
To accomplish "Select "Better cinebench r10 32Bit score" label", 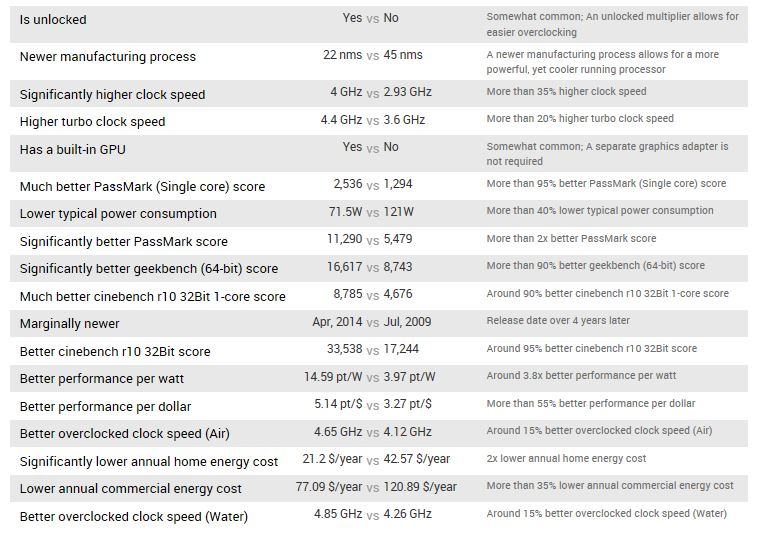I will (115, 352).
